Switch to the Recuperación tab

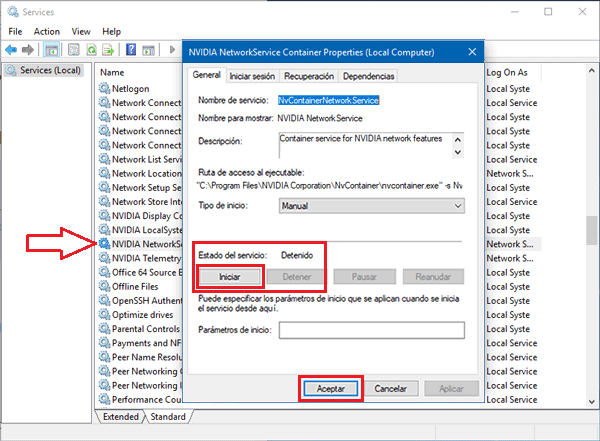309,76
